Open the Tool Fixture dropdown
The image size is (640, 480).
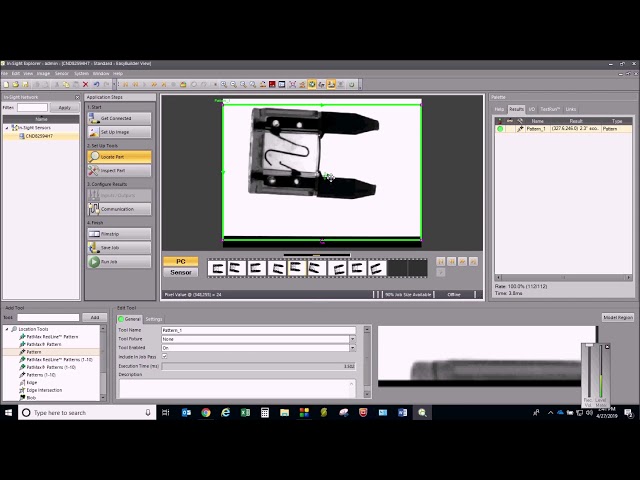[352, 339]
